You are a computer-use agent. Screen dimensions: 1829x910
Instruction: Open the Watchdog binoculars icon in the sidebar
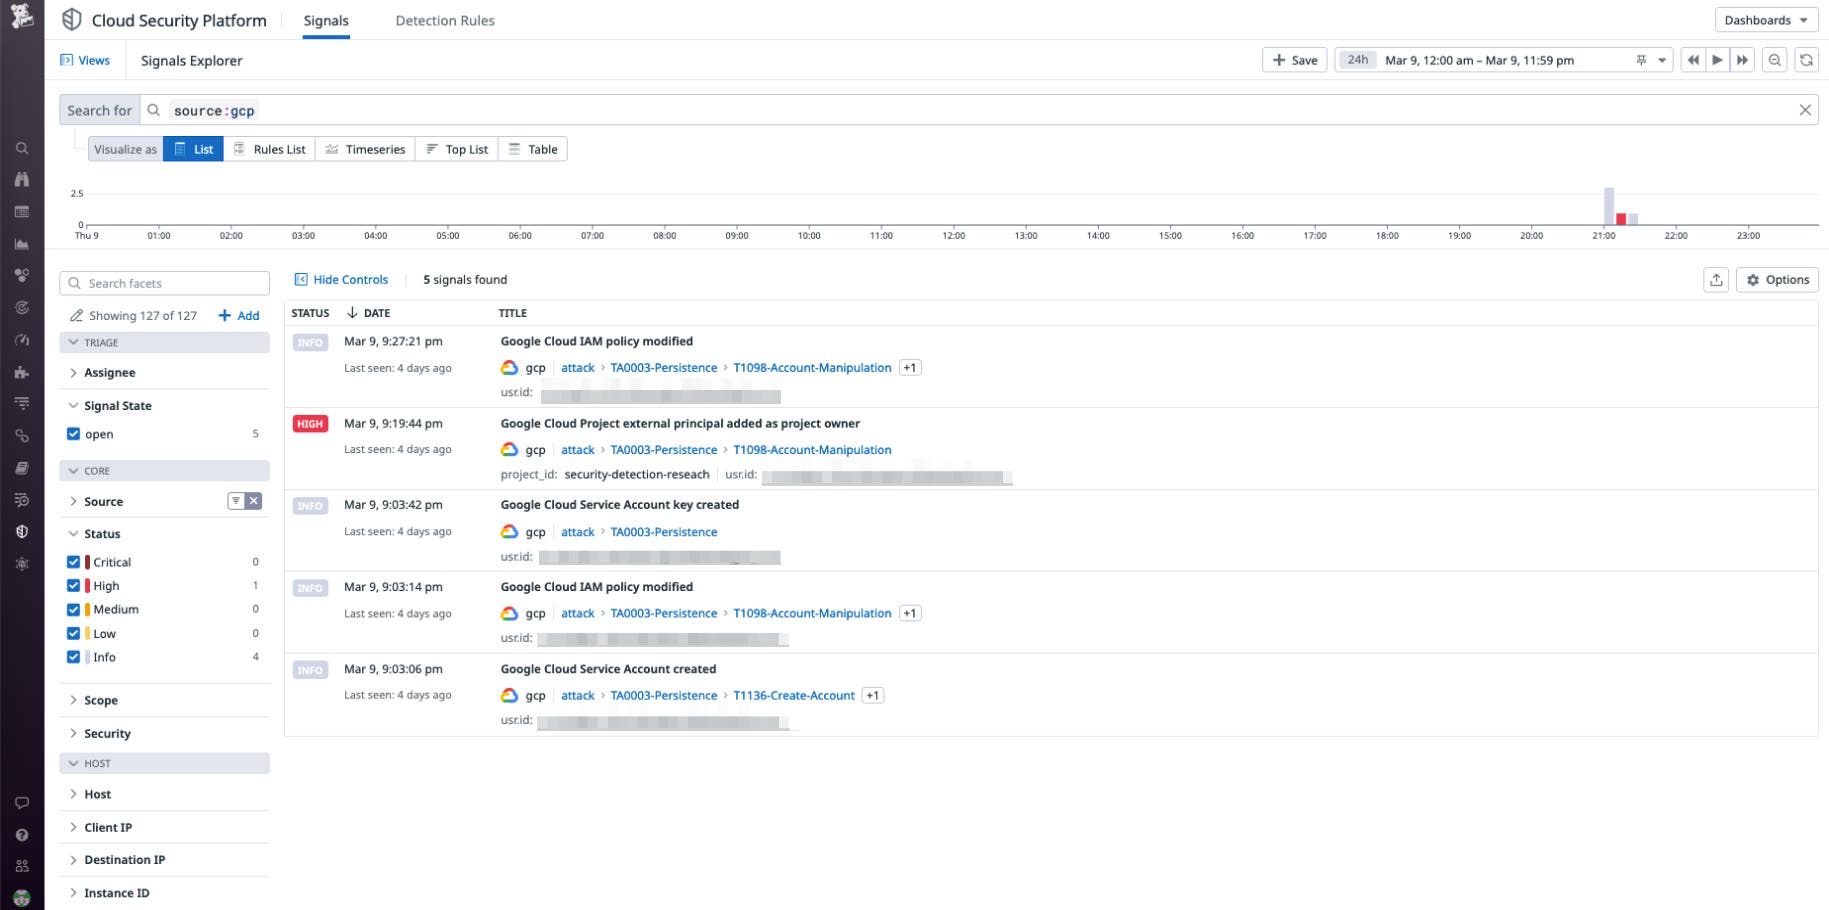tap(21, 179)
